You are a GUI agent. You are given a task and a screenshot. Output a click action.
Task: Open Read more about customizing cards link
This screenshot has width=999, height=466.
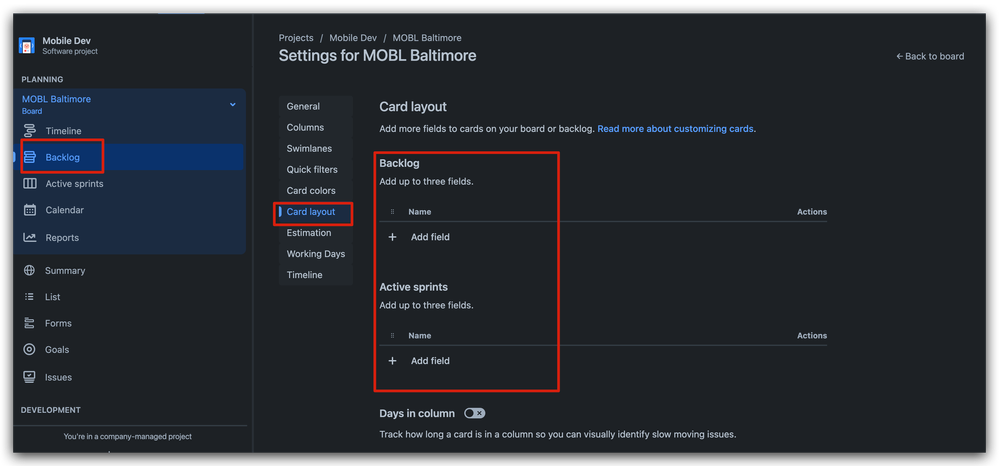(x=675, y=129)
